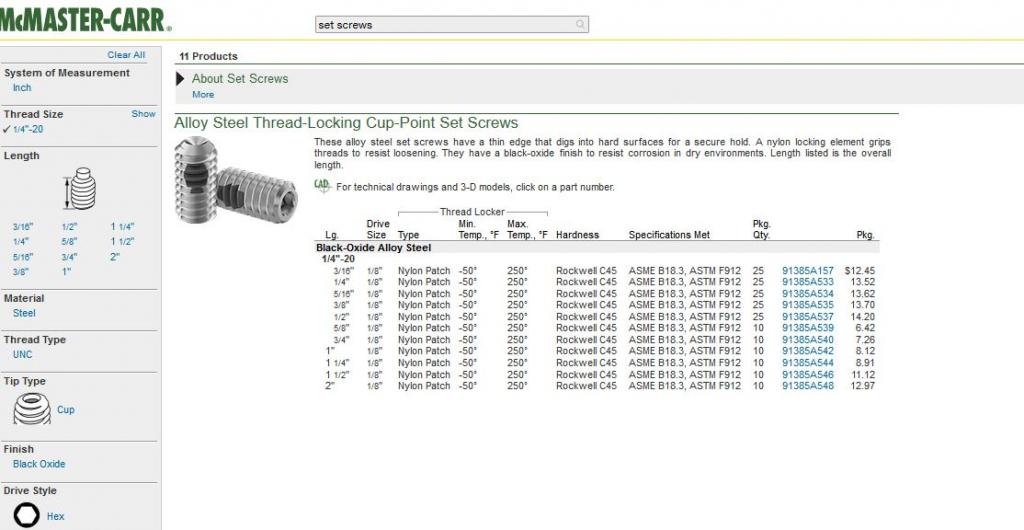The height and width of the screenshot is (530, 1024).
Task: Open part number 91385A539
Action: coord(808,328)
